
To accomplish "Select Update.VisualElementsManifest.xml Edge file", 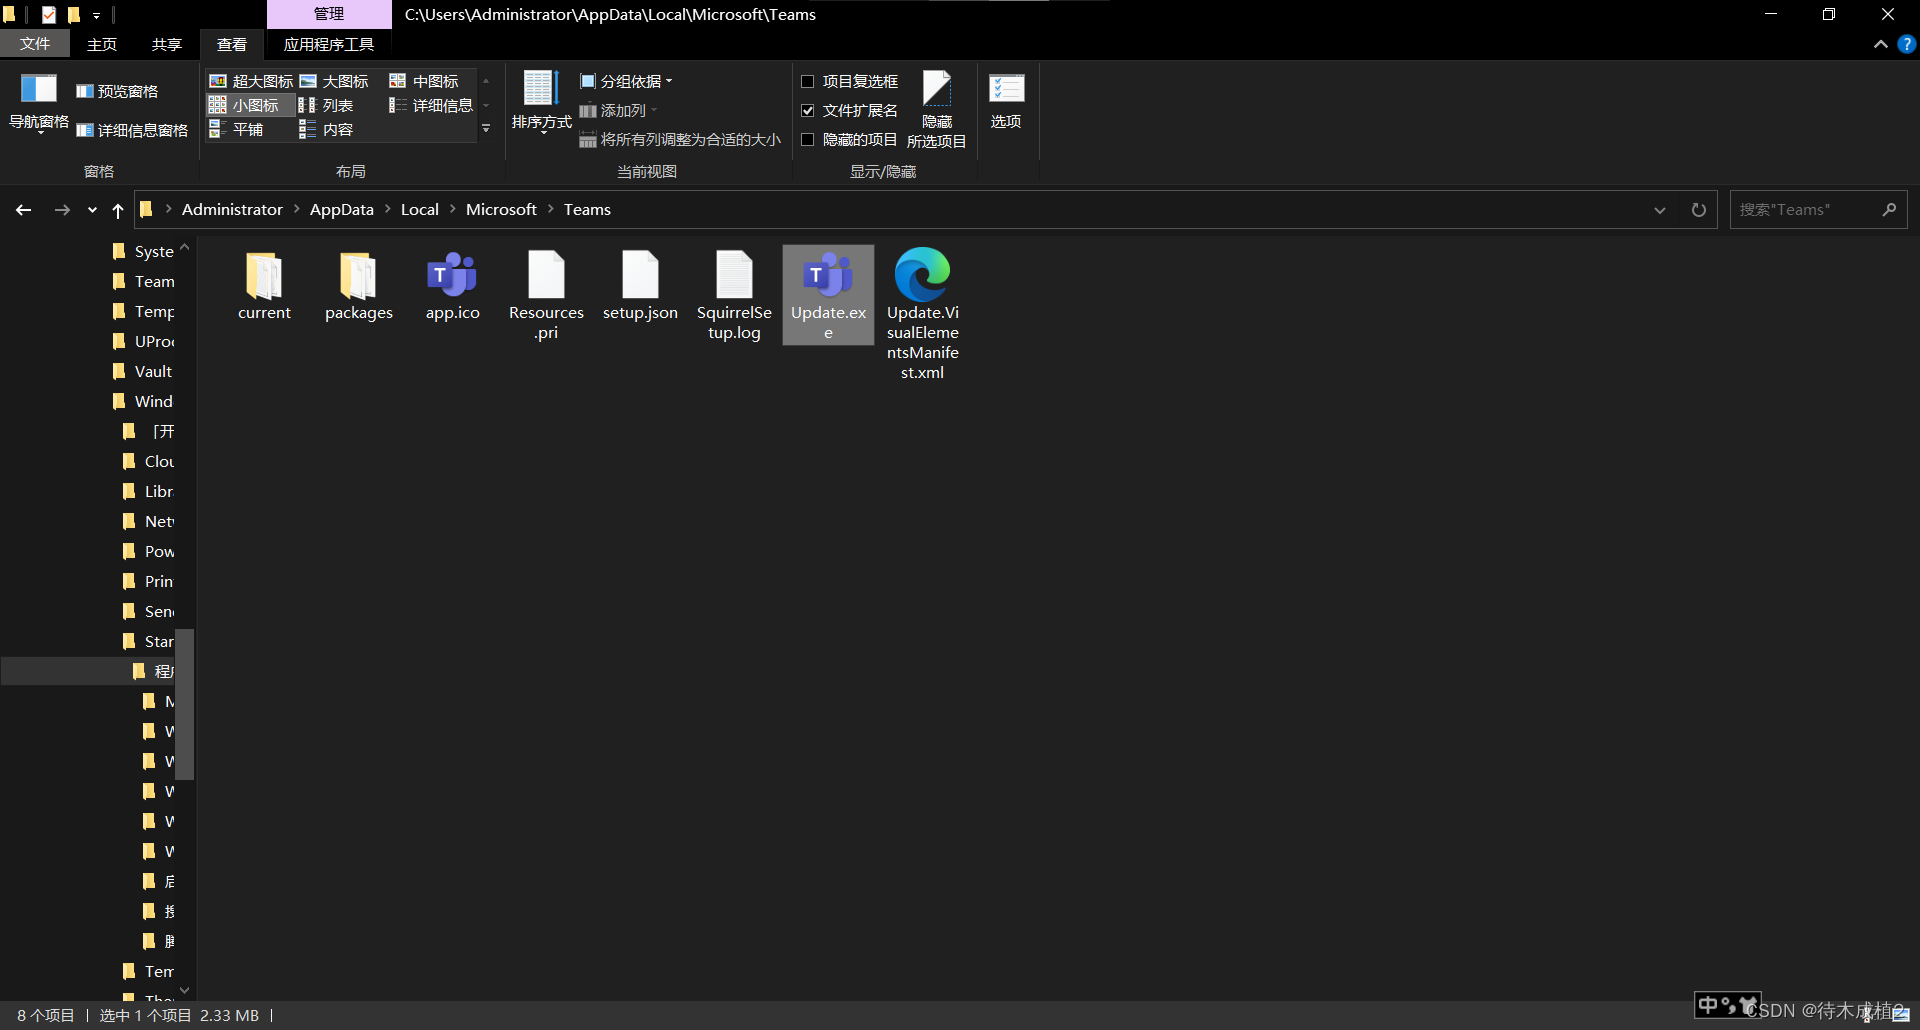I will 922,314.
